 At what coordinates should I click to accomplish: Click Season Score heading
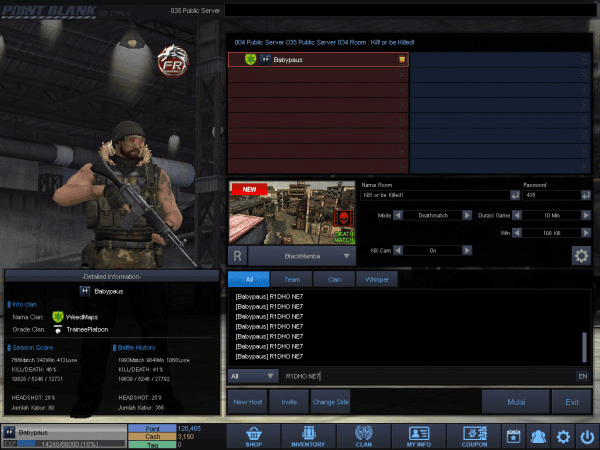tap(33, 347)
